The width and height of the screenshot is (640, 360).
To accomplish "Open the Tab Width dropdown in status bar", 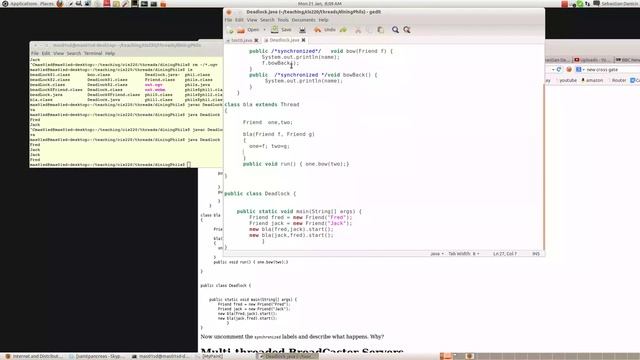I will (464, 254).
